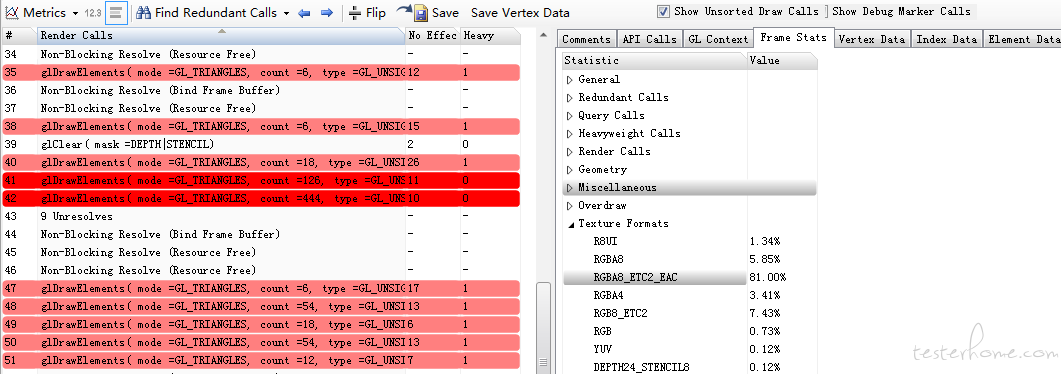
Task: Click the Save floppy disk icon
Action: pos(421,13)
